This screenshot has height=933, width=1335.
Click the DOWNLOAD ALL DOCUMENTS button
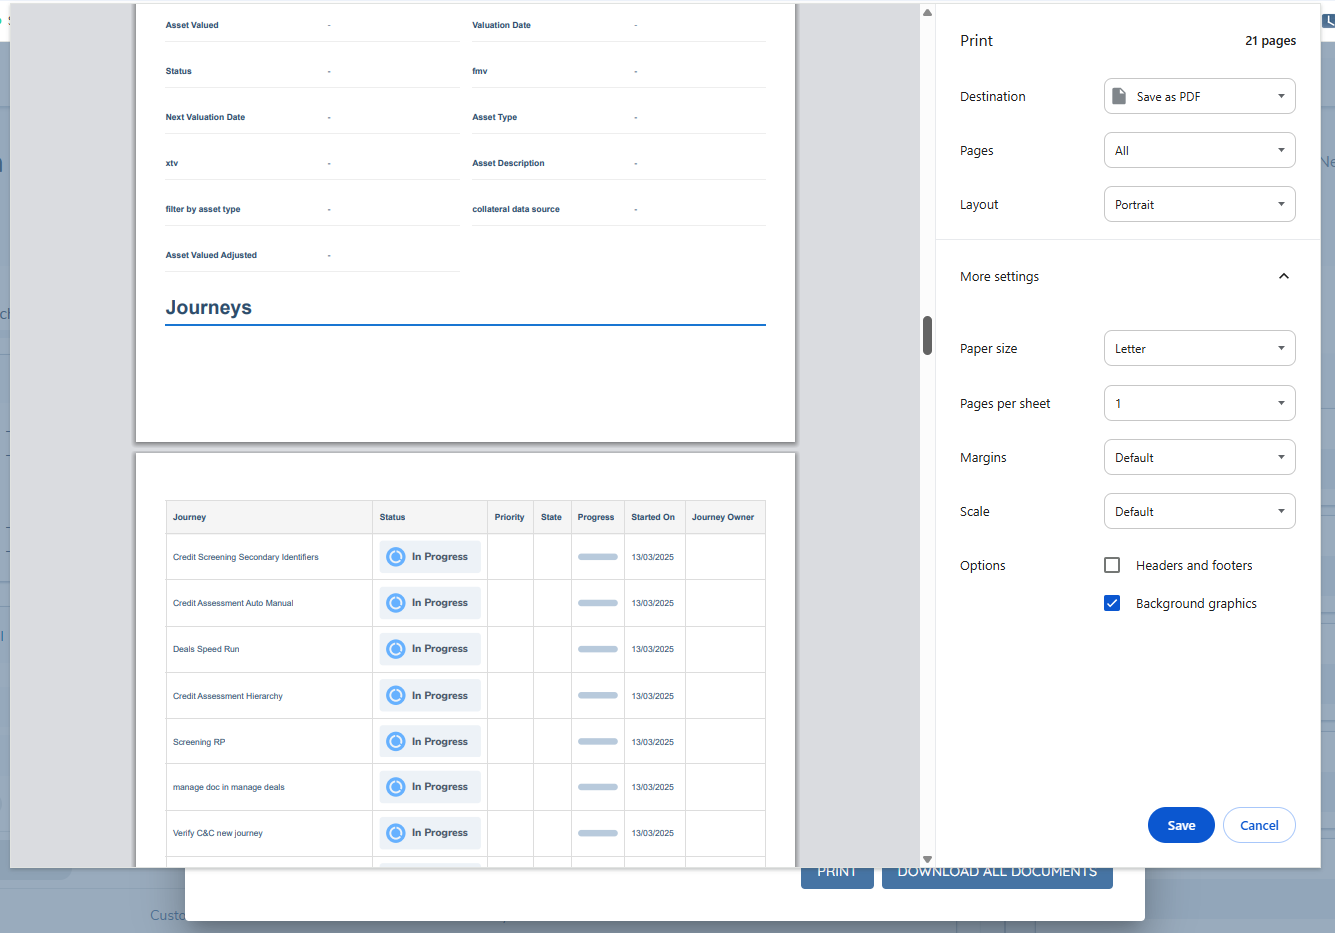click(x=996, y=871)
